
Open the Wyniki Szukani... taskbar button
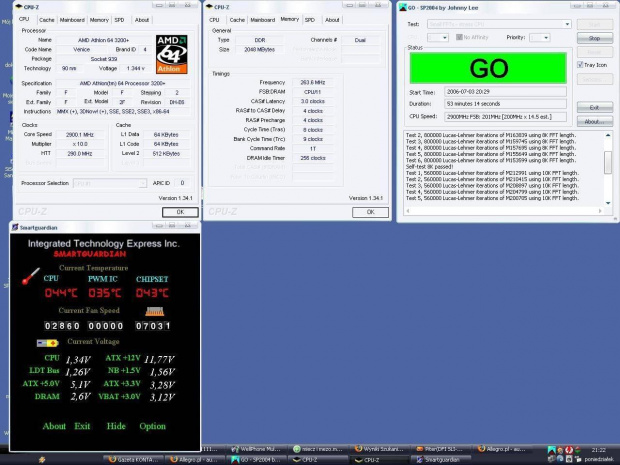[x=380, y=449]
